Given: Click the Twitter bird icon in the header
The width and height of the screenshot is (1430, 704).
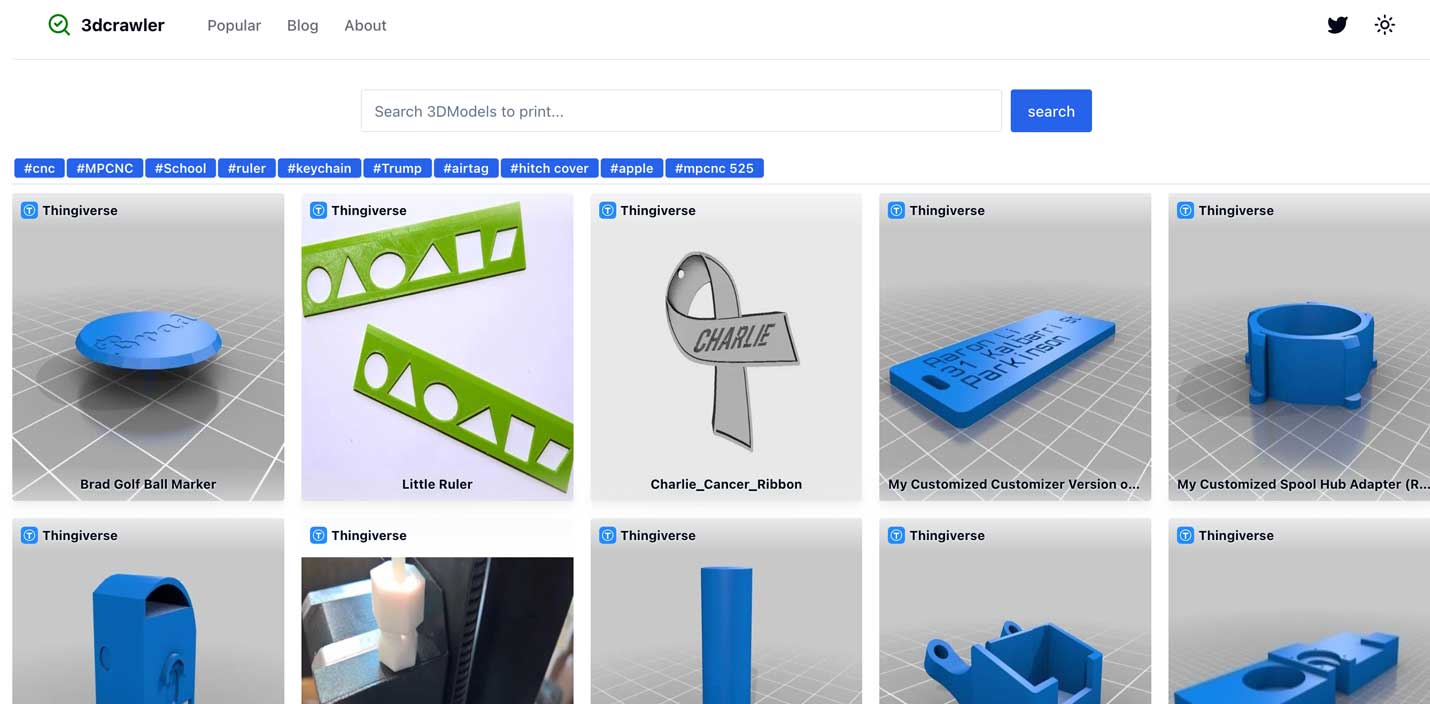Looking at the screenshot, I should (x=1337, y=24).
